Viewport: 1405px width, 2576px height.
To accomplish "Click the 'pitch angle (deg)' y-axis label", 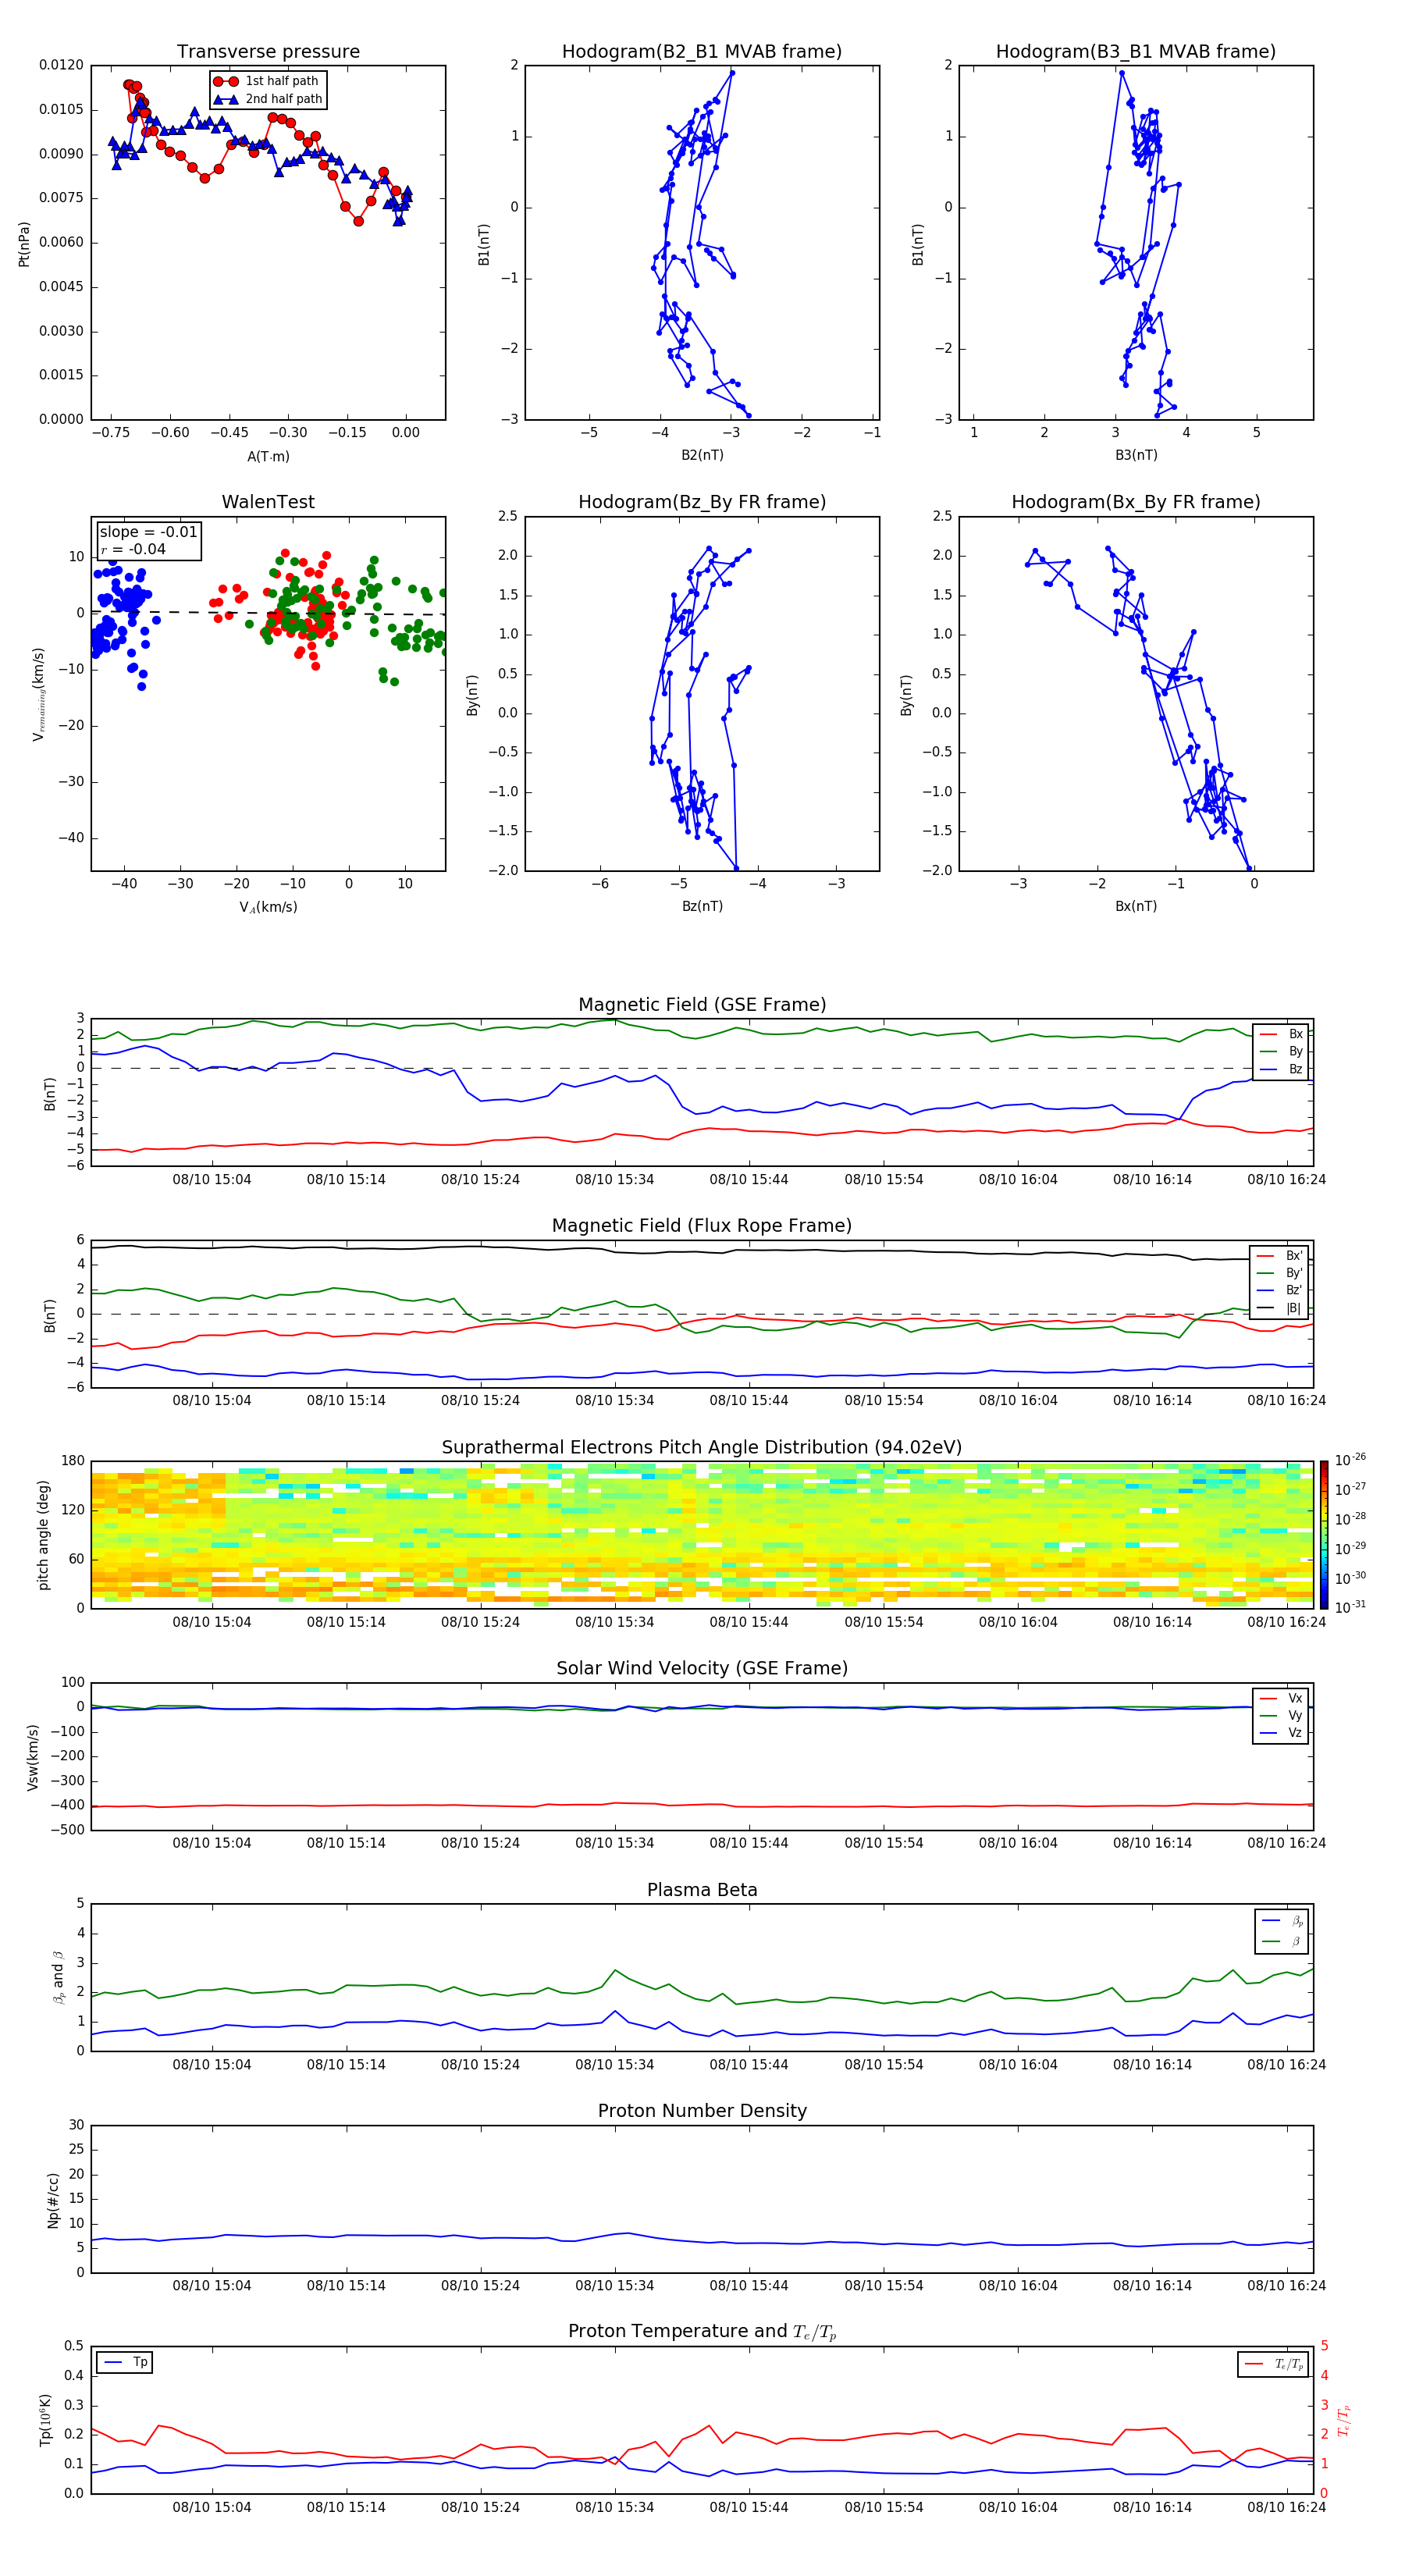I will tap(43, 1535).
